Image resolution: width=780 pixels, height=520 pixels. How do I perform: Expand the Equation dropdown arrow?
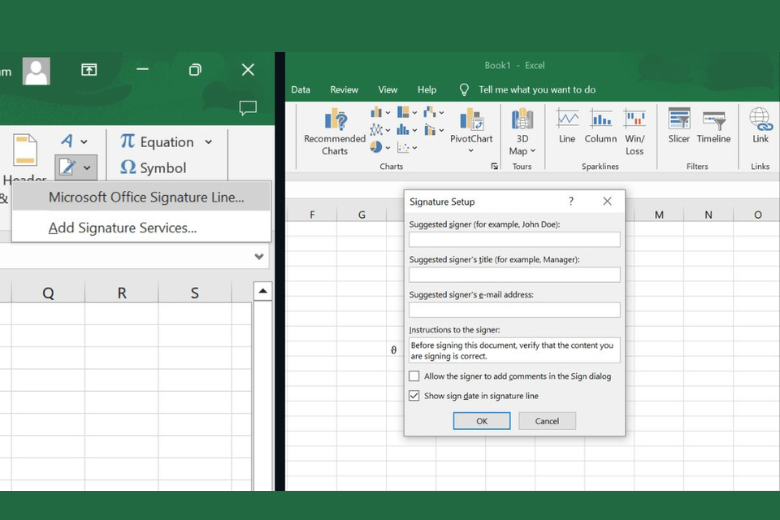coord(208,142)
